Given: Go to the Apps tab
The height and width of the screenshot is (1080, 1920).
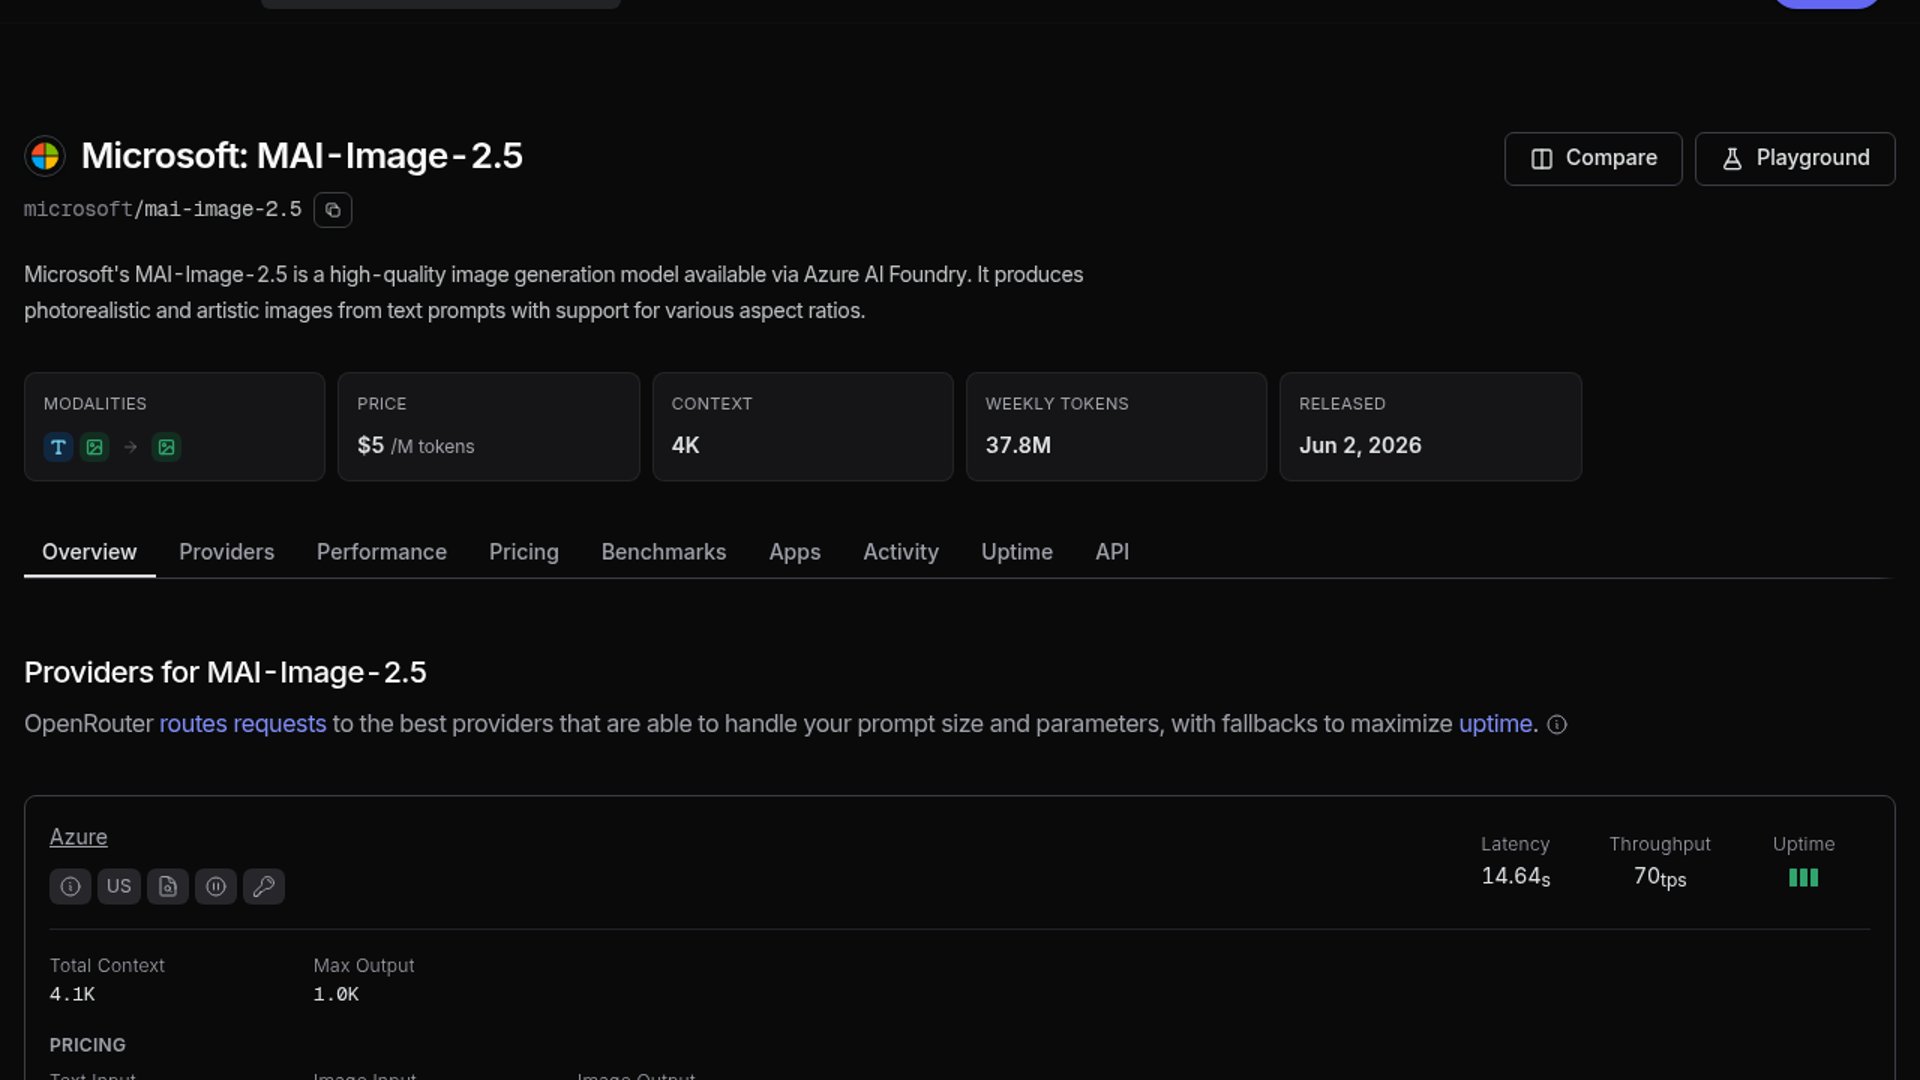Looking at the screenshot, I should point(794,552).
